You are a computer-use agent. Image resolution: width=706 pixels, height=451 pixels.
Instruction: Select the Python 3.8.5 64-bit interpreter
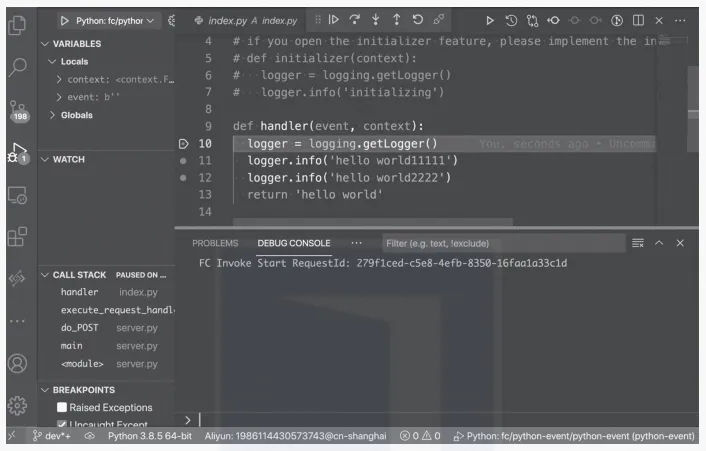149,436
